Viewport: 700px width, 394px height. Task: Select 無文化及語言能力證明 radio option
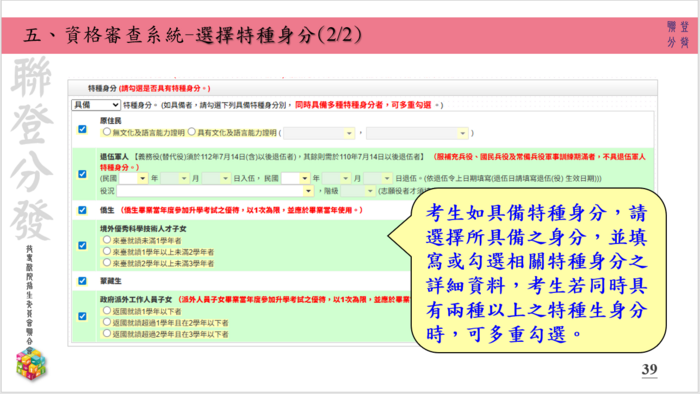coord(106,132)
